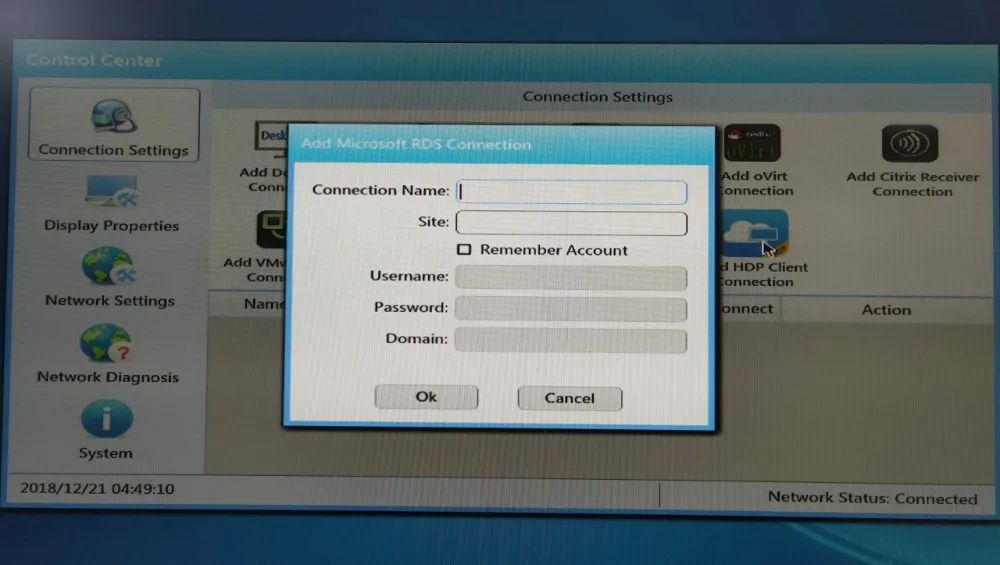1000x565 pixels.
Task: Select the partially hidden Add Desktop connection icon
Action: 272,139
